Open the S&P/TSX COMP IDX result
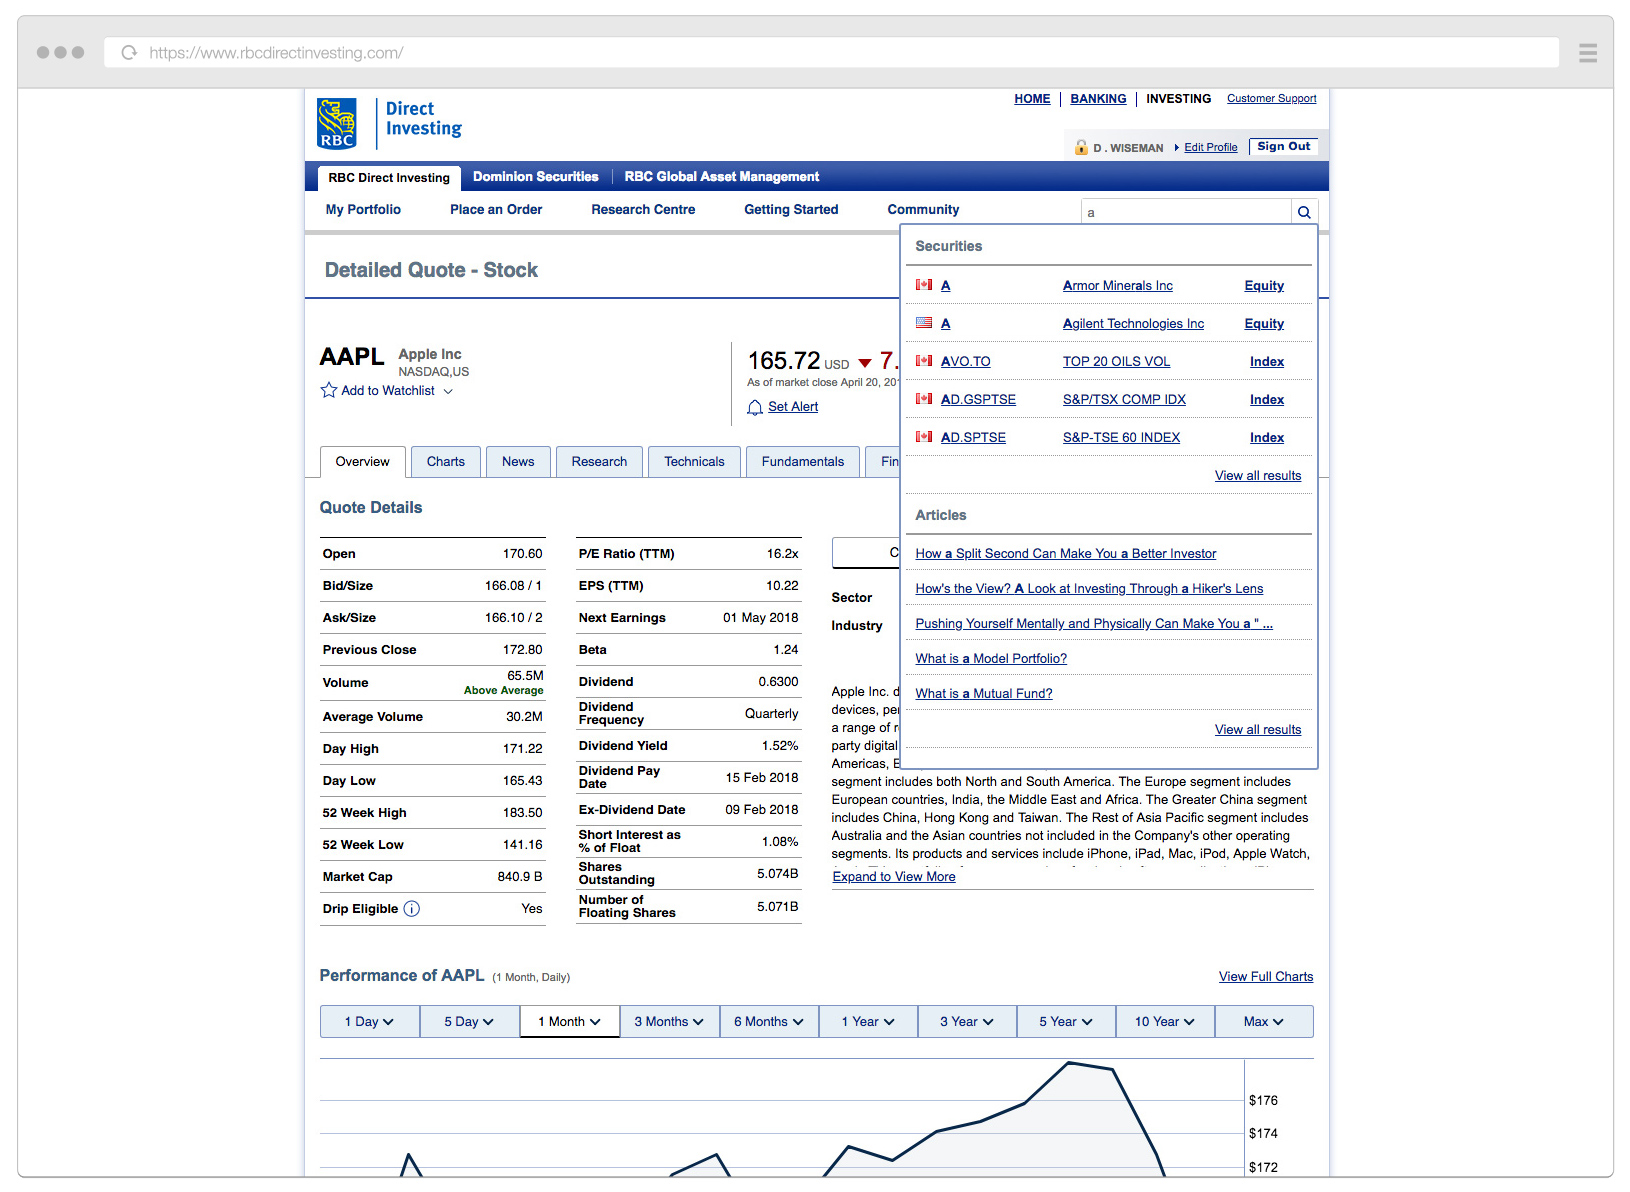 click(1124, 400)
